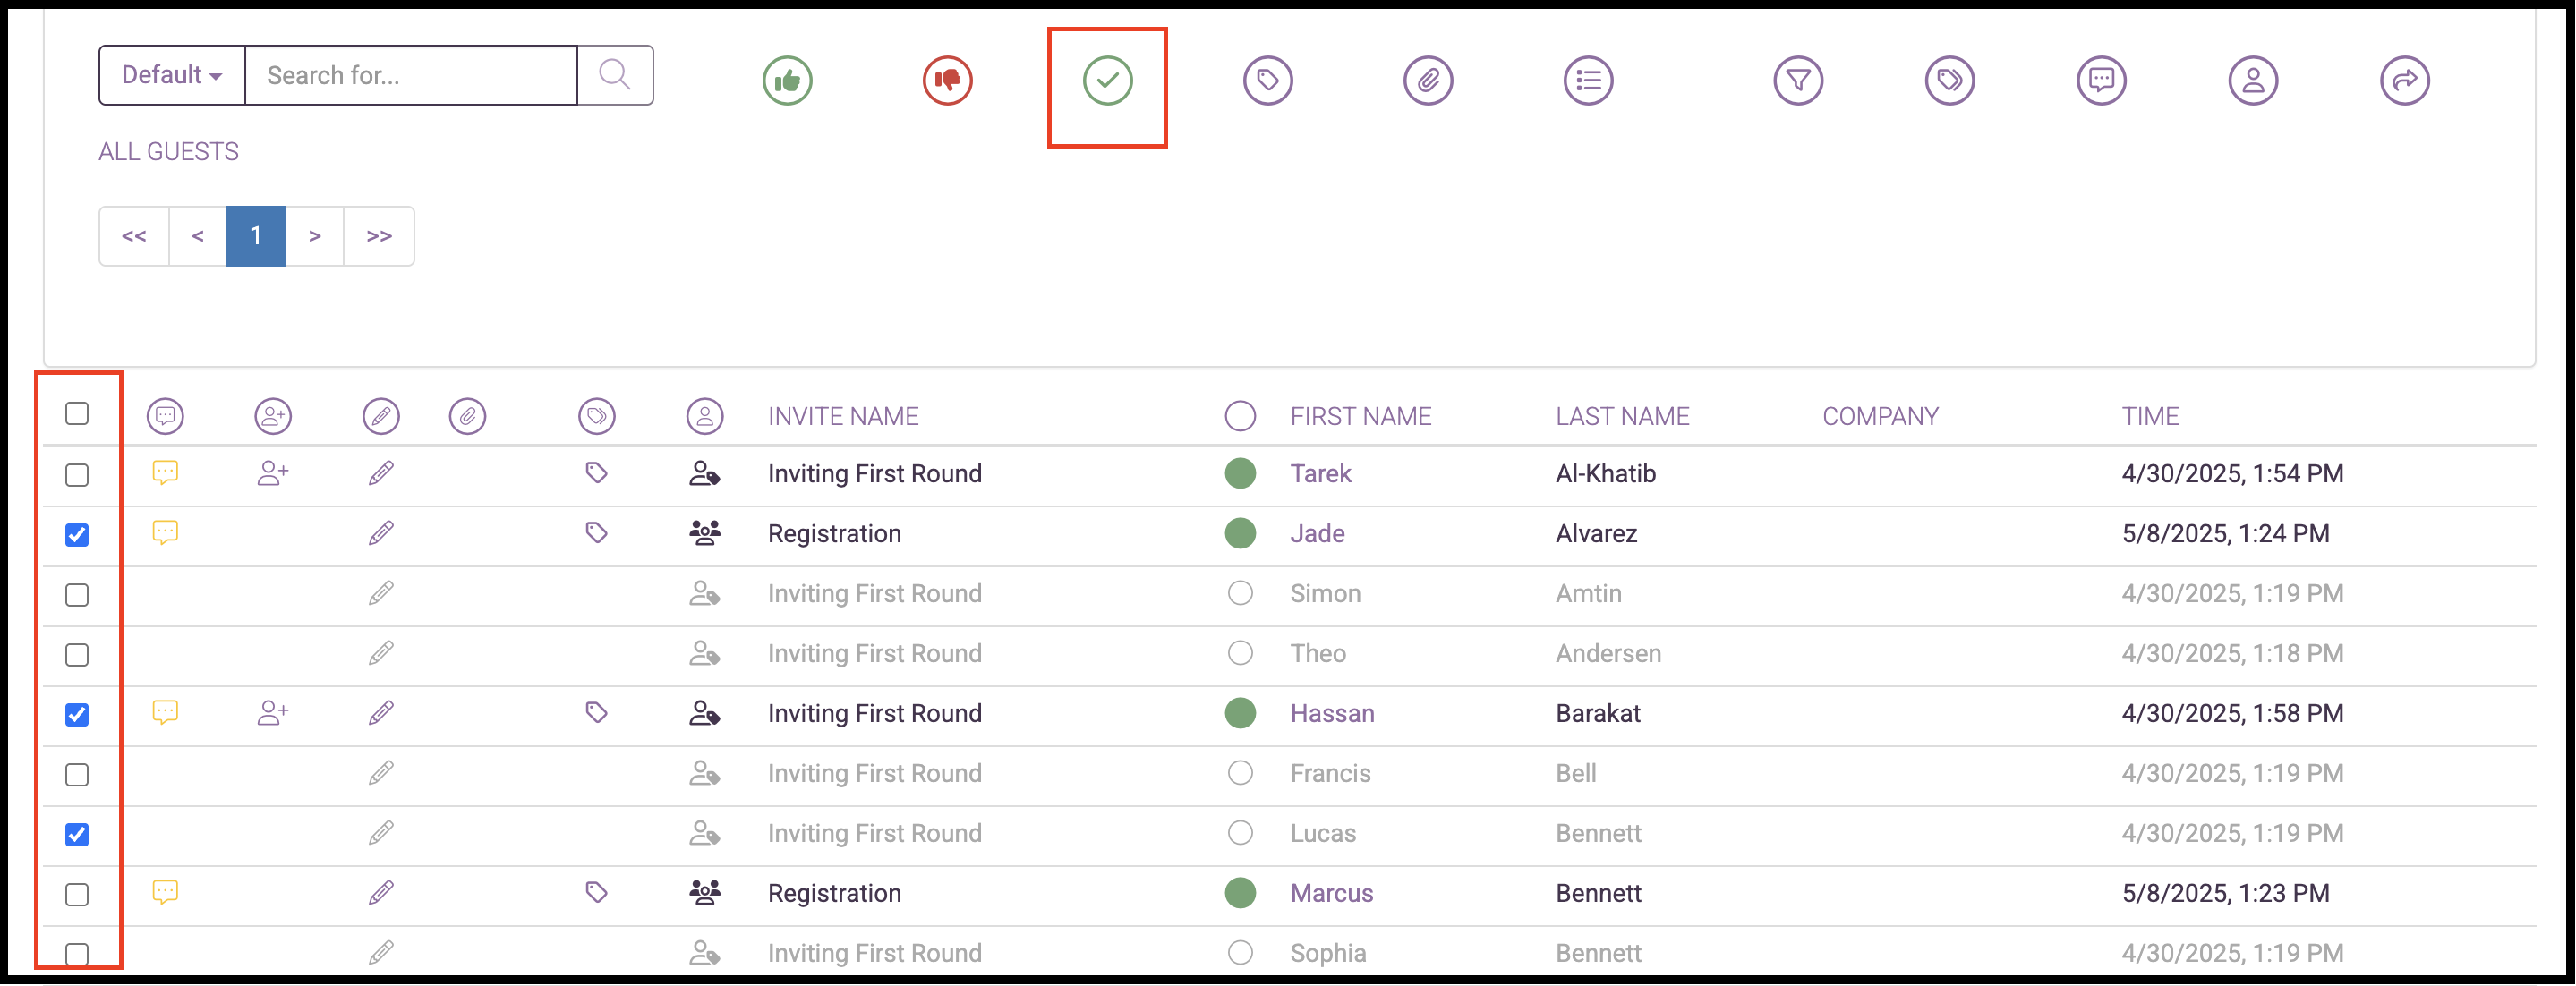Edit Jade Alvarez via pencil icon
Viewport: 2576px width, 986px height.
(381, 533)
